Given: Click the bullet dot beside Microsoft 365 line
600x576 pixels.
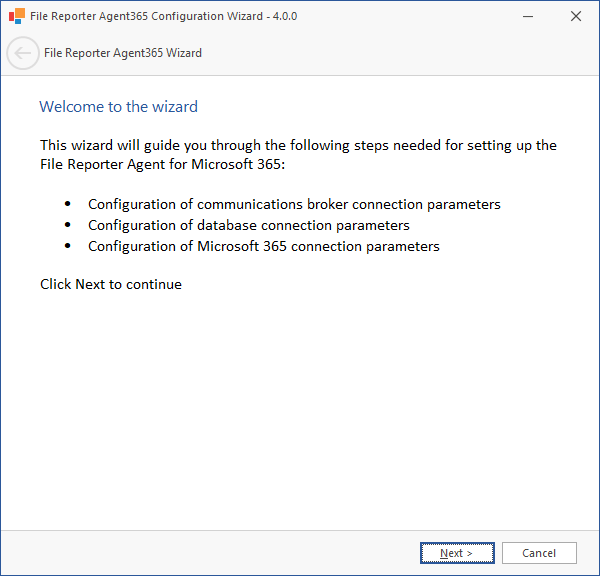Looking at the screenshot, I should (68, 246).
